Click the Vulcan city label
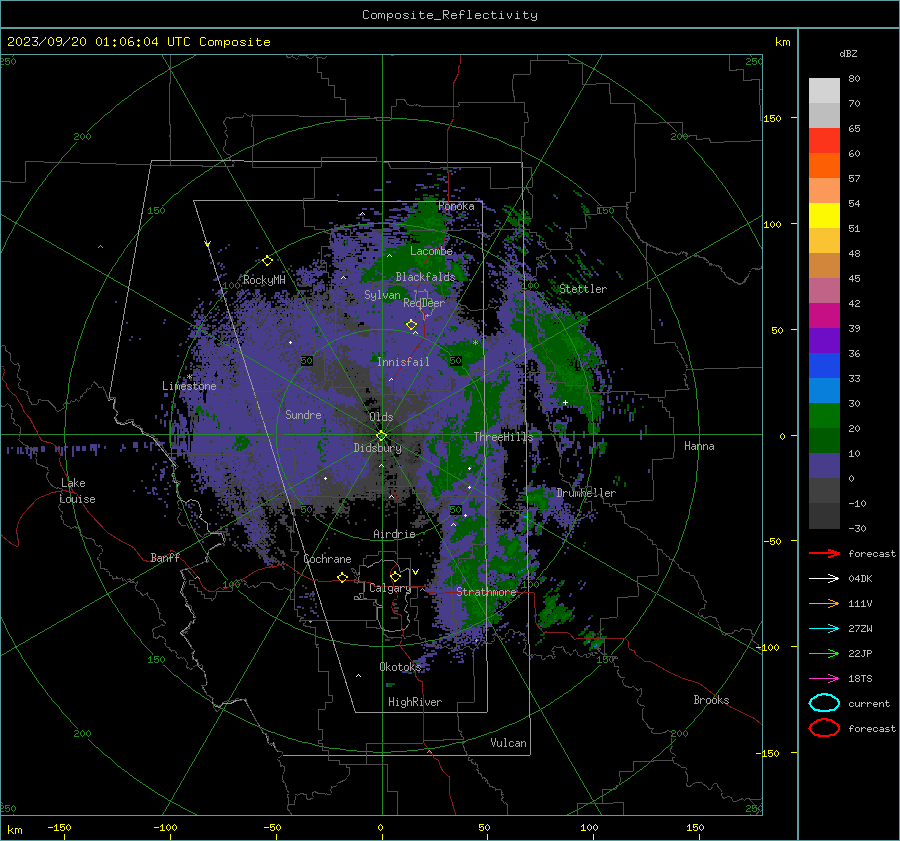The height and width of the screenshot is (841, 900). (509, 743)
